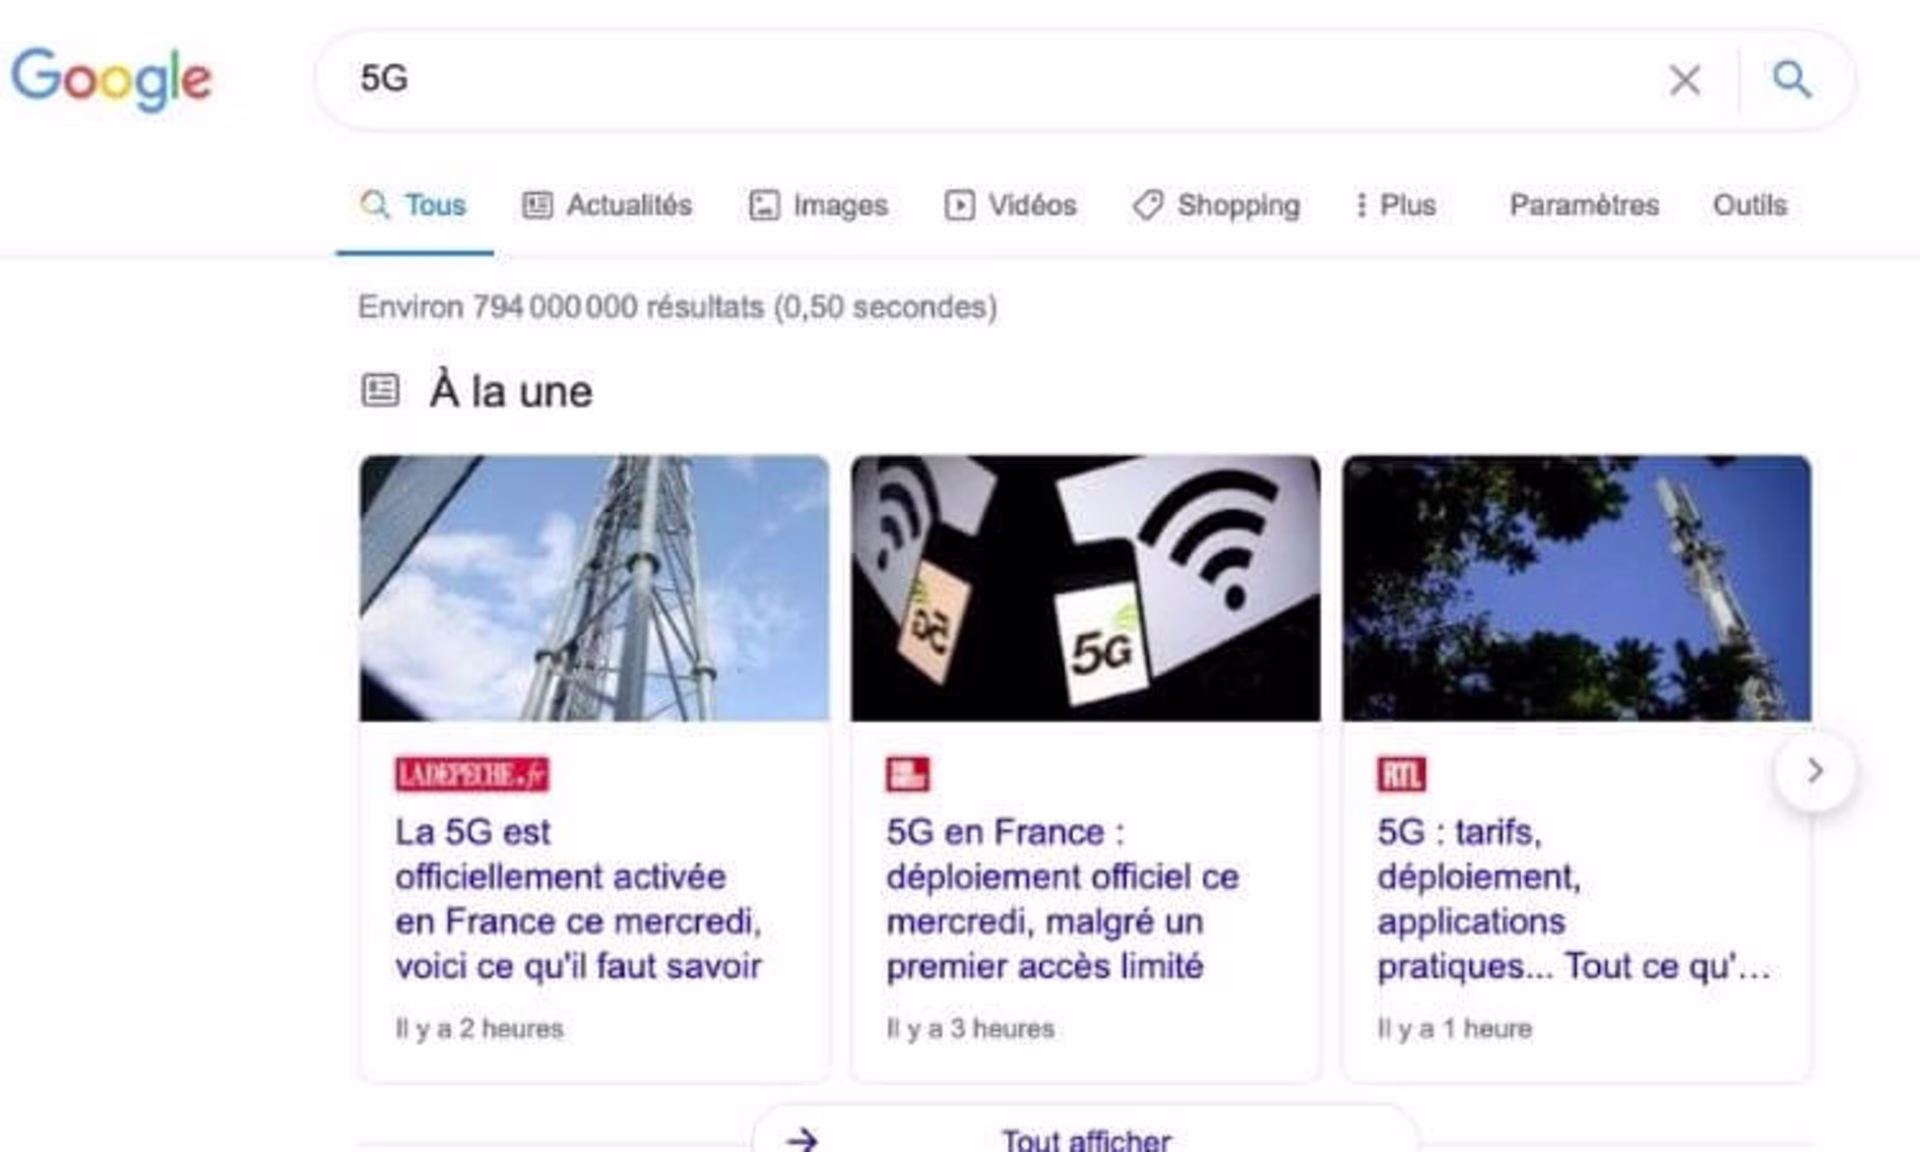Viewport: 1920px width, 1152px height.
Task: Click the cell tower thumbnail image
Action: pyautogui.click(x=594, y=588)
